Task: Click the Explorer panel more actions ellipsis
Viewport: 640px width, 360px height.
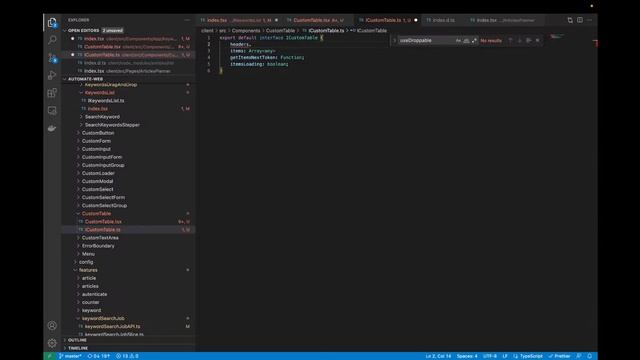Action: pyautogui.click(x=187, y=20)
